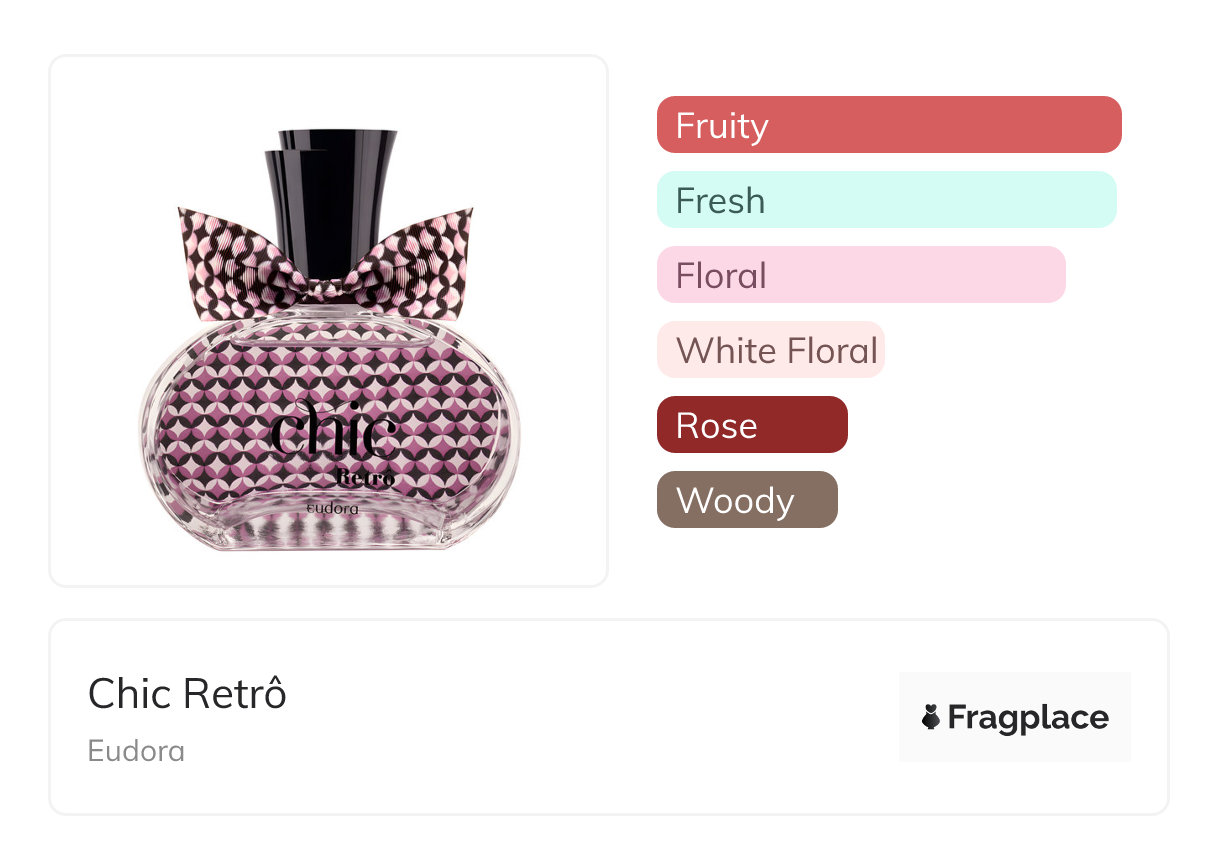Click the Fragplace wordmark text

pyautogui.click(x=1027, y=717)
